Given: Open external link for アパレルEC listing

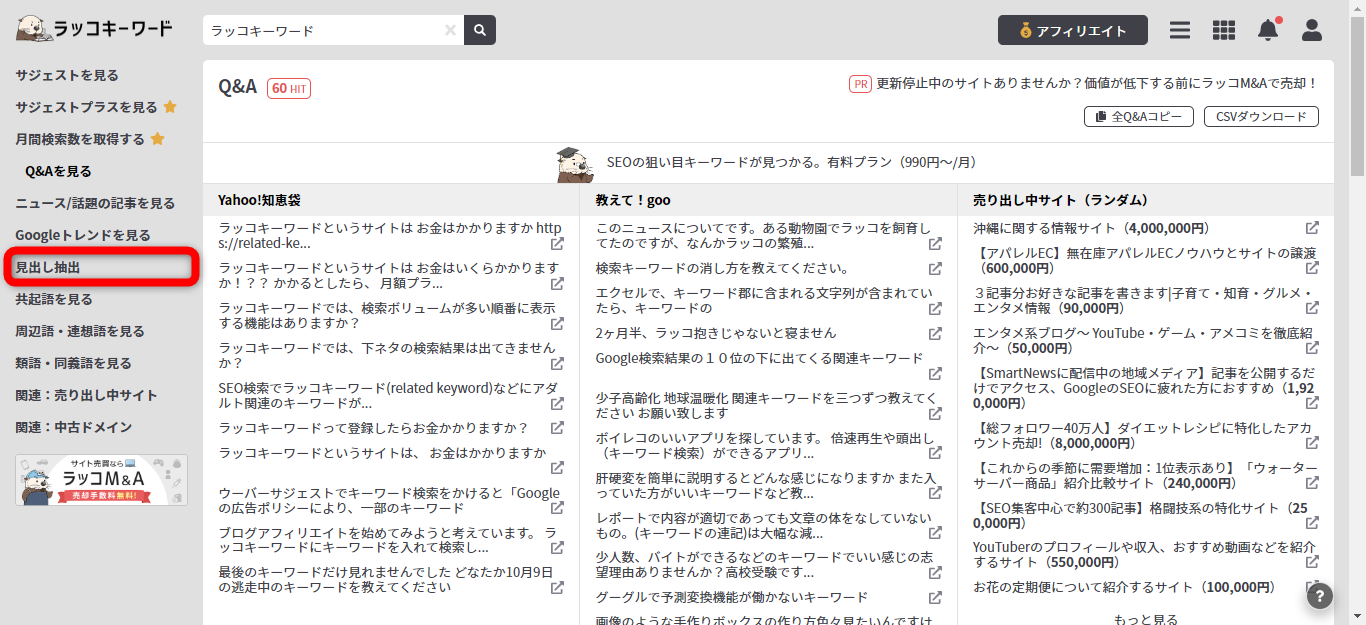Looking at the screenshot, I should click(1312, 268).
